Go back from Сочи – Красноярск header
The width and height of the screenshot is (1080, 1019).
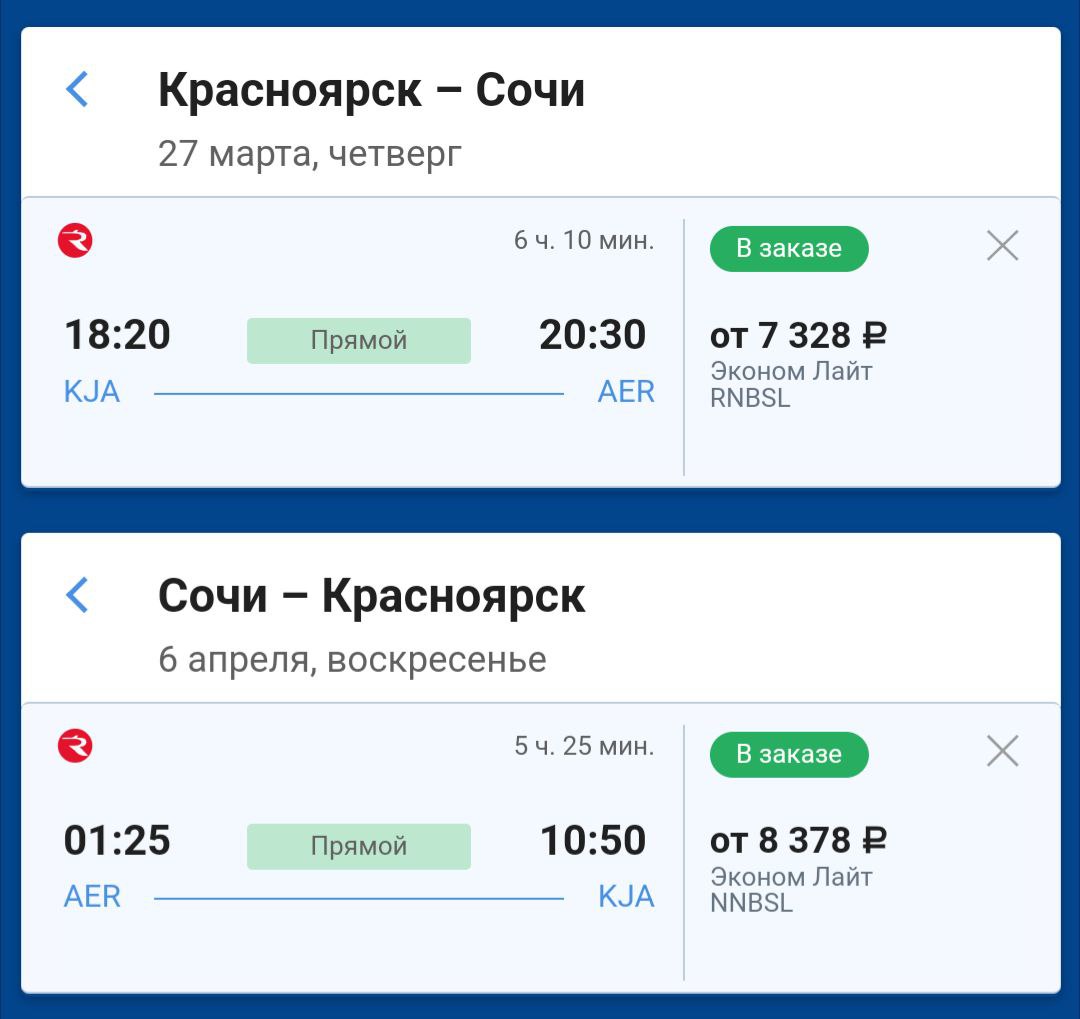tap(77, 596)
